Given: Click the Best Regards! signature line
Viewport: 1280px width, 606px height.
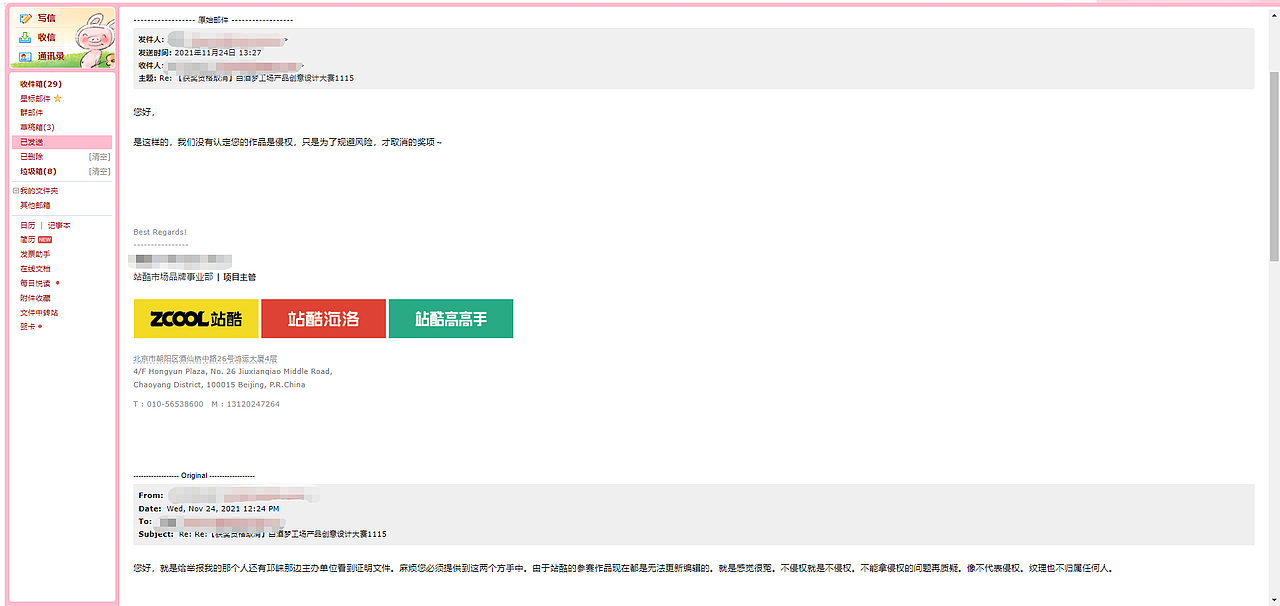Looking at the screenshot, I should point(160,232).
